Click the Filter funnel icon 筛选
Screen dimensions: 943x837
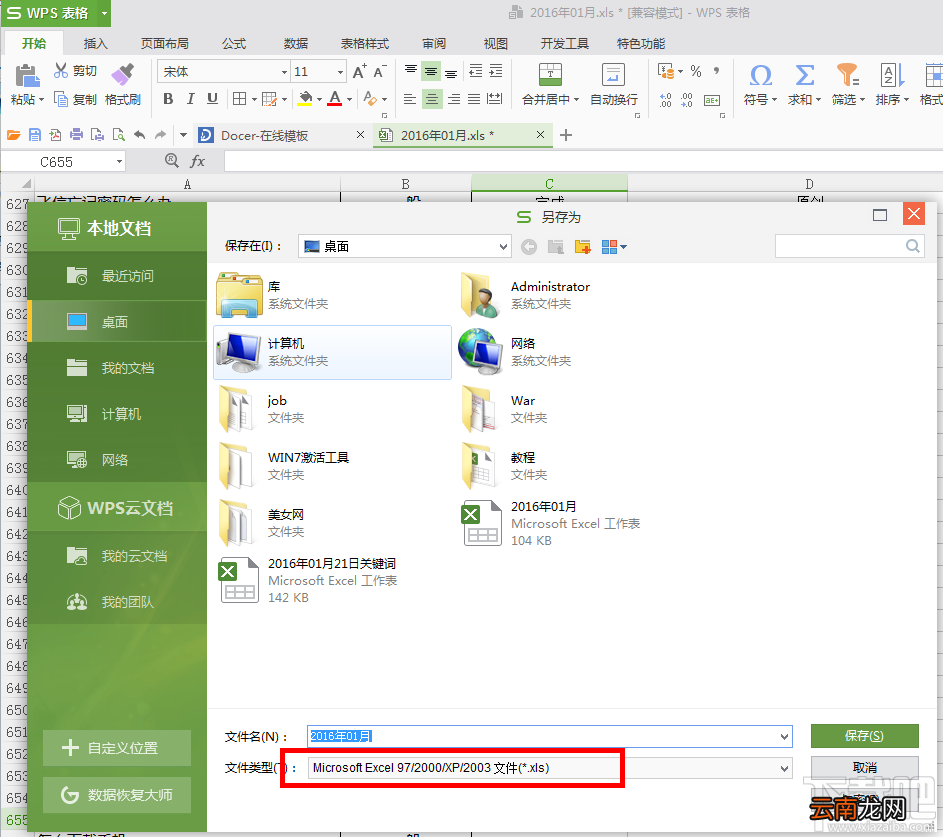848,75
